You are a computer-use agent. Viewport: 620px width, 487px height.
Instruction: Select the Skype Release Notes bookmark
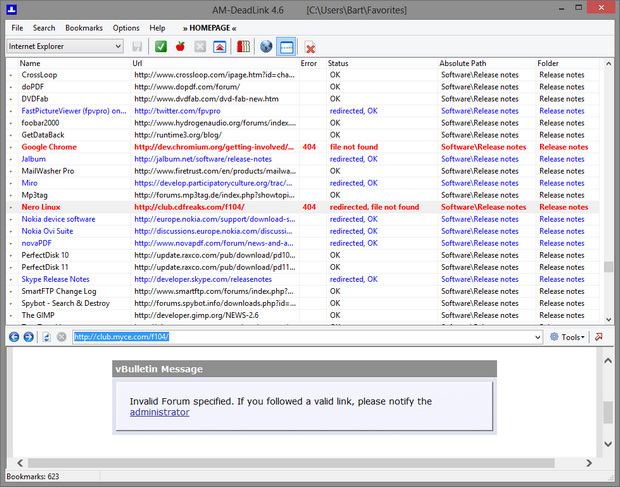pyautogui.click(x=55, y=279)
